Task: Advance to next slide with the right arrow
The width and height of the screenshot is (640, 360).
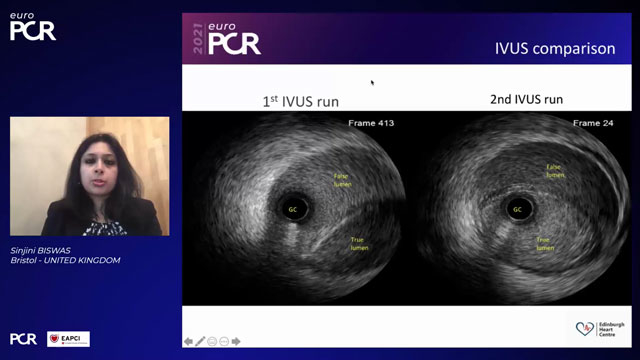Action: [x=236, y=341]
